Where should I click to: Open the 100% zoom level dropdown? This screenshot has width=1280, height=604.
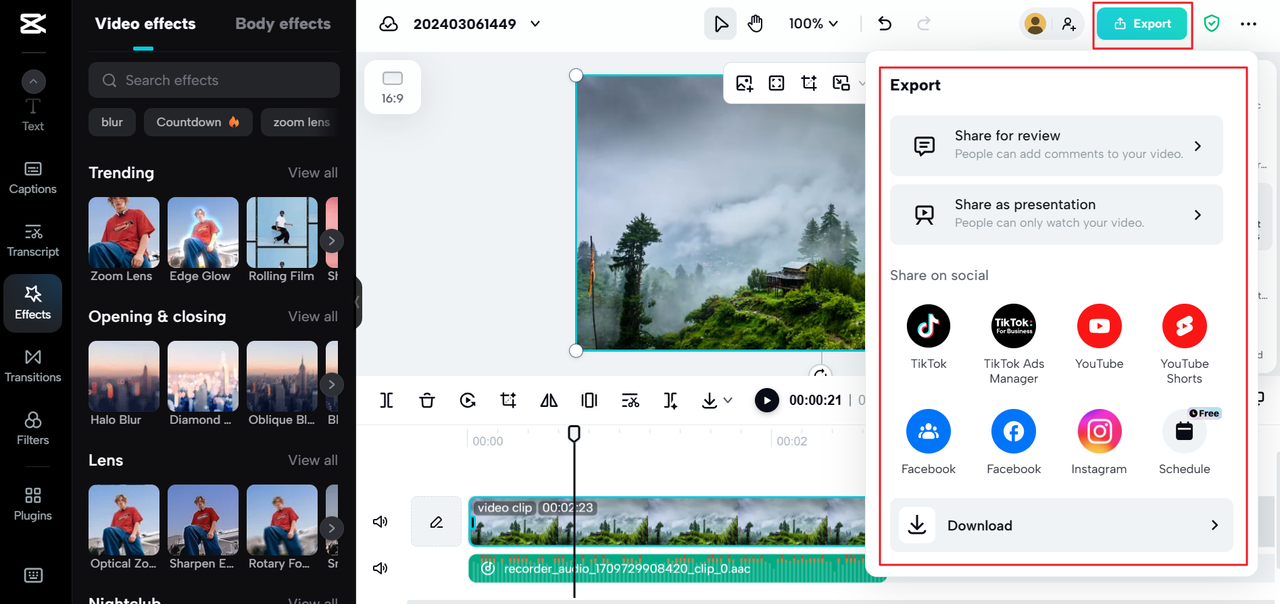[814, 24]
